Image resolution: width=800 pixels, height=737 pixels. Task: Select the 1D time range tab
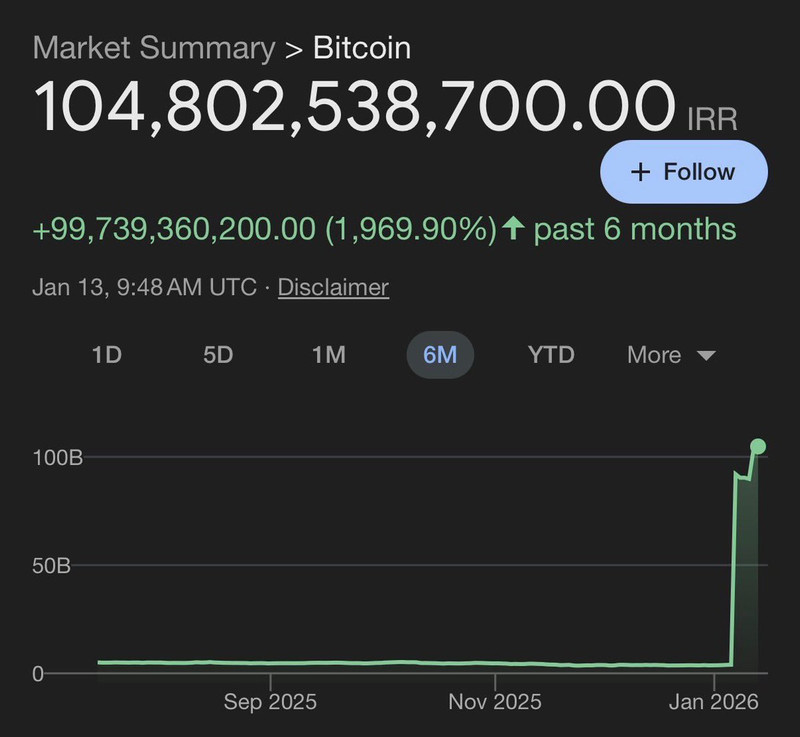(106, 355)
